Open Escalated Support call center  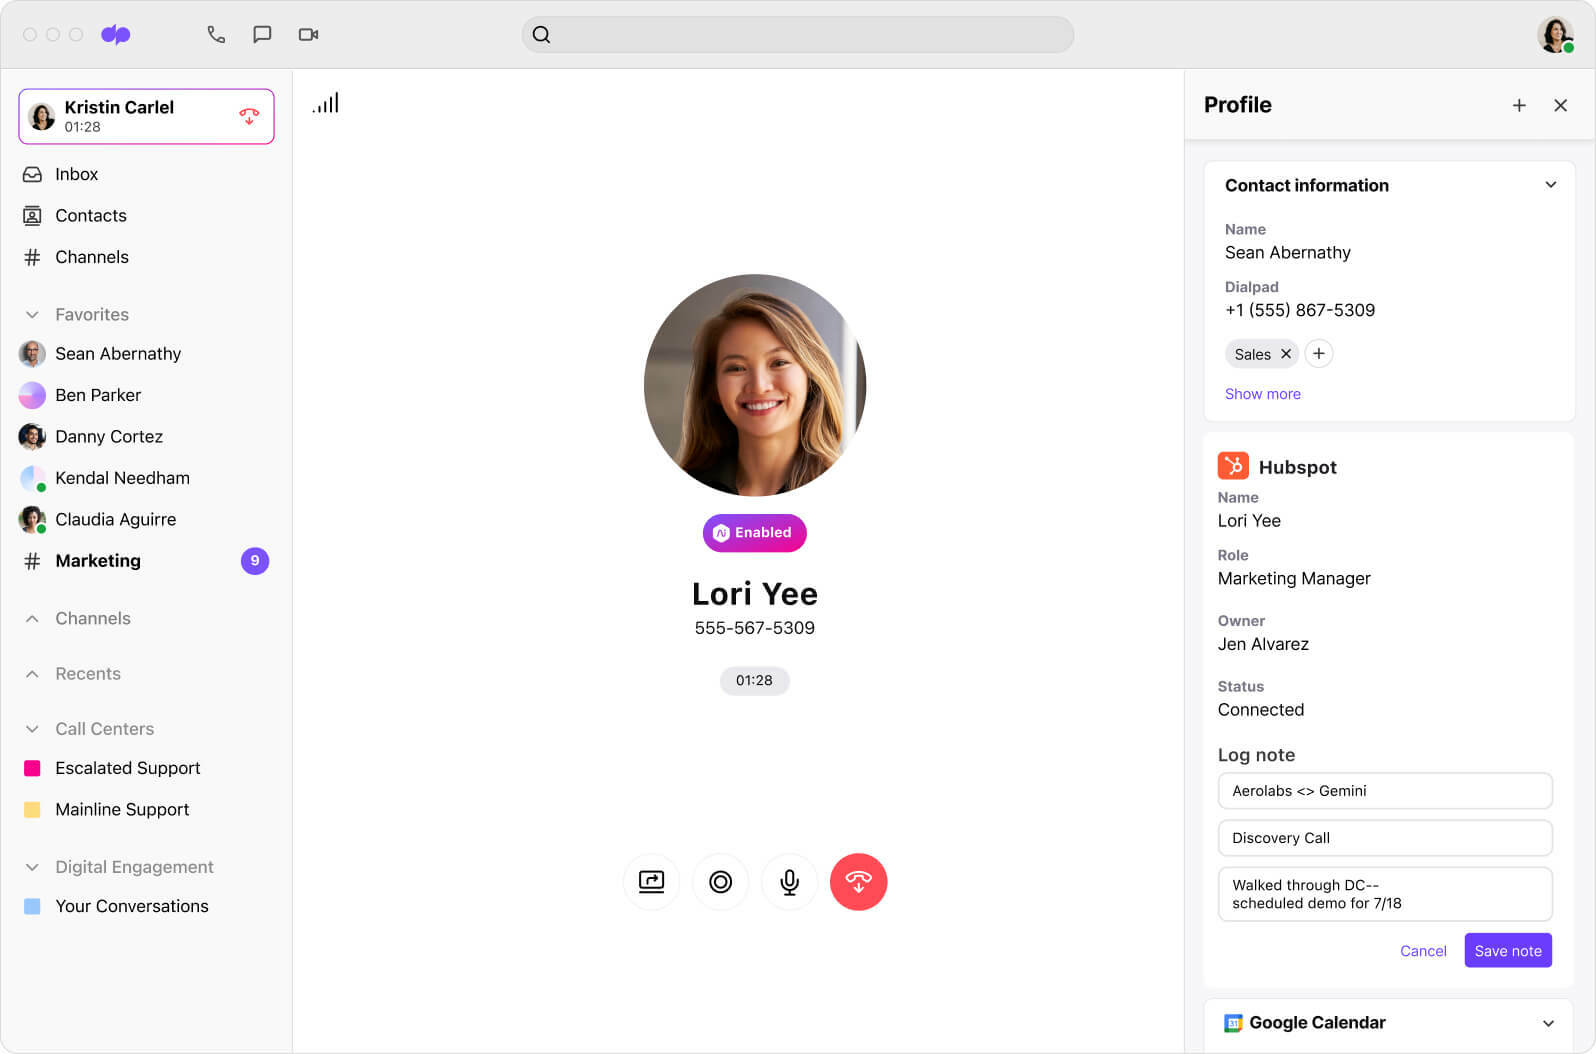pos(146,768)
